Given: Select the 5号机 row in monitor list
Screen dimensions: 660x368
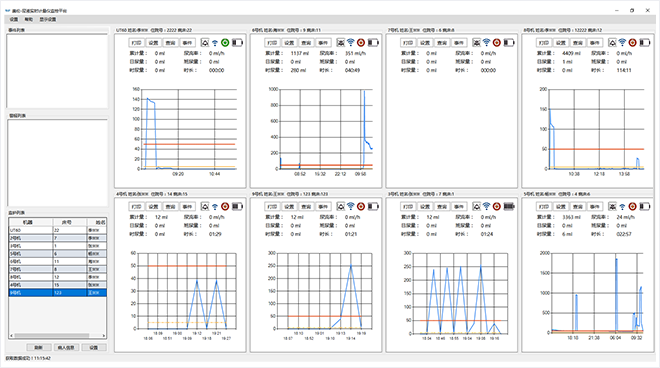Looking at the screenshot, I should [58, 254].
